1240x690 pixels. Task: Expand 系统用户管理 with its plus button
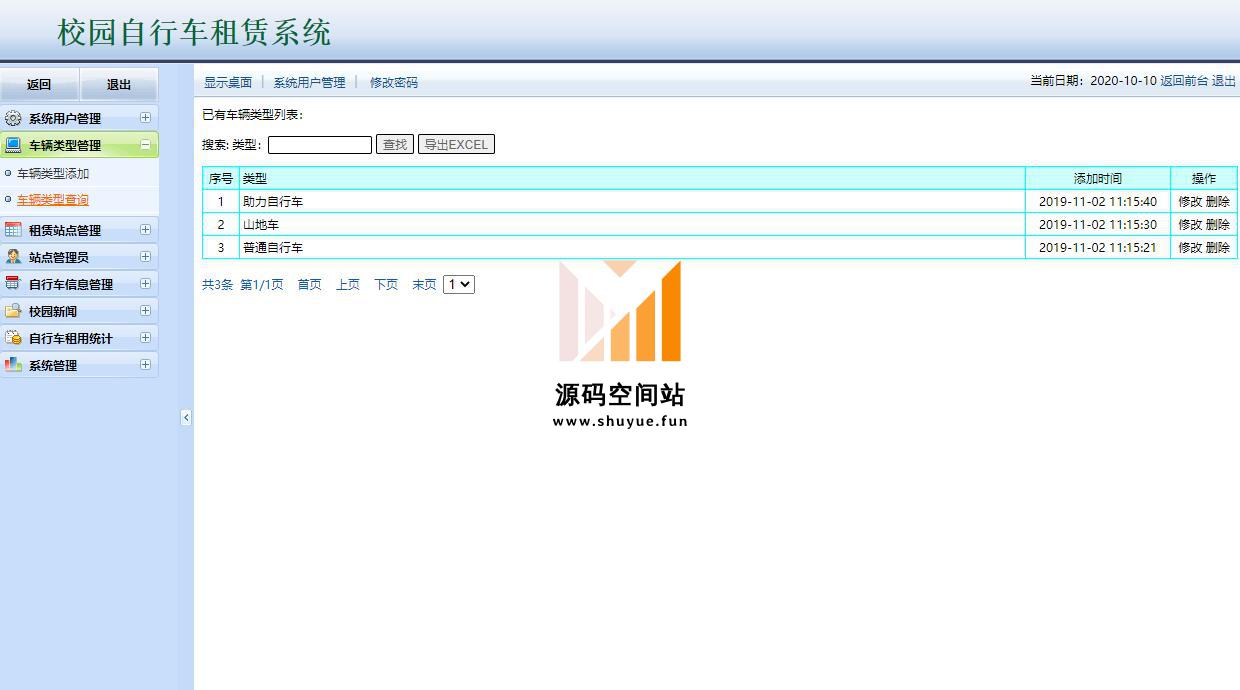(x=145, y=117)
